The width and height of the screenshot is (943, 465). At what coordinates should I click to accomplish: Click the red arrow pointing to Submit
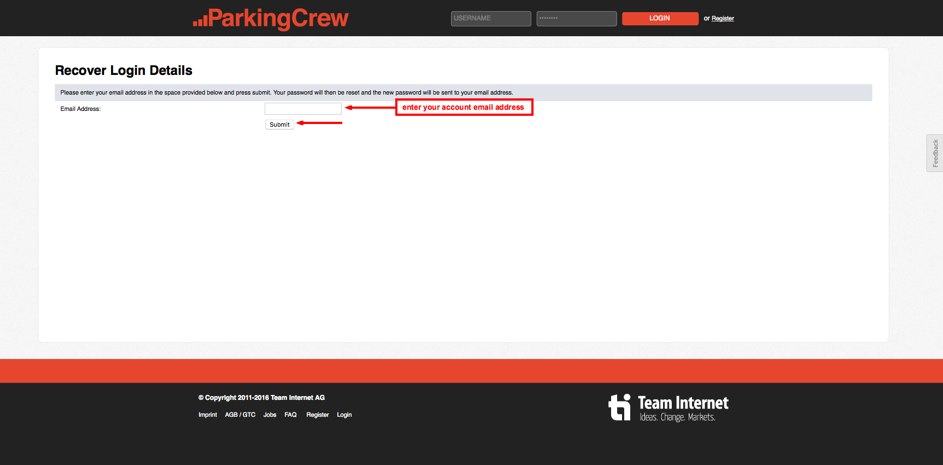click(320, 123)
